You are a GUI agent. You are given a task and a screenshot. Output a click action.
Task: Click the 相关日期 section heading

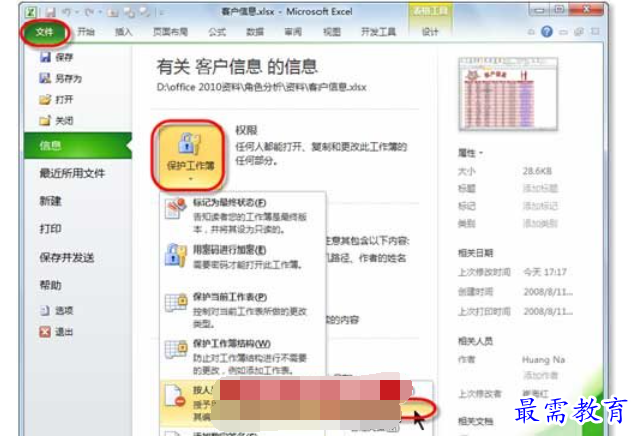[475, 253]
